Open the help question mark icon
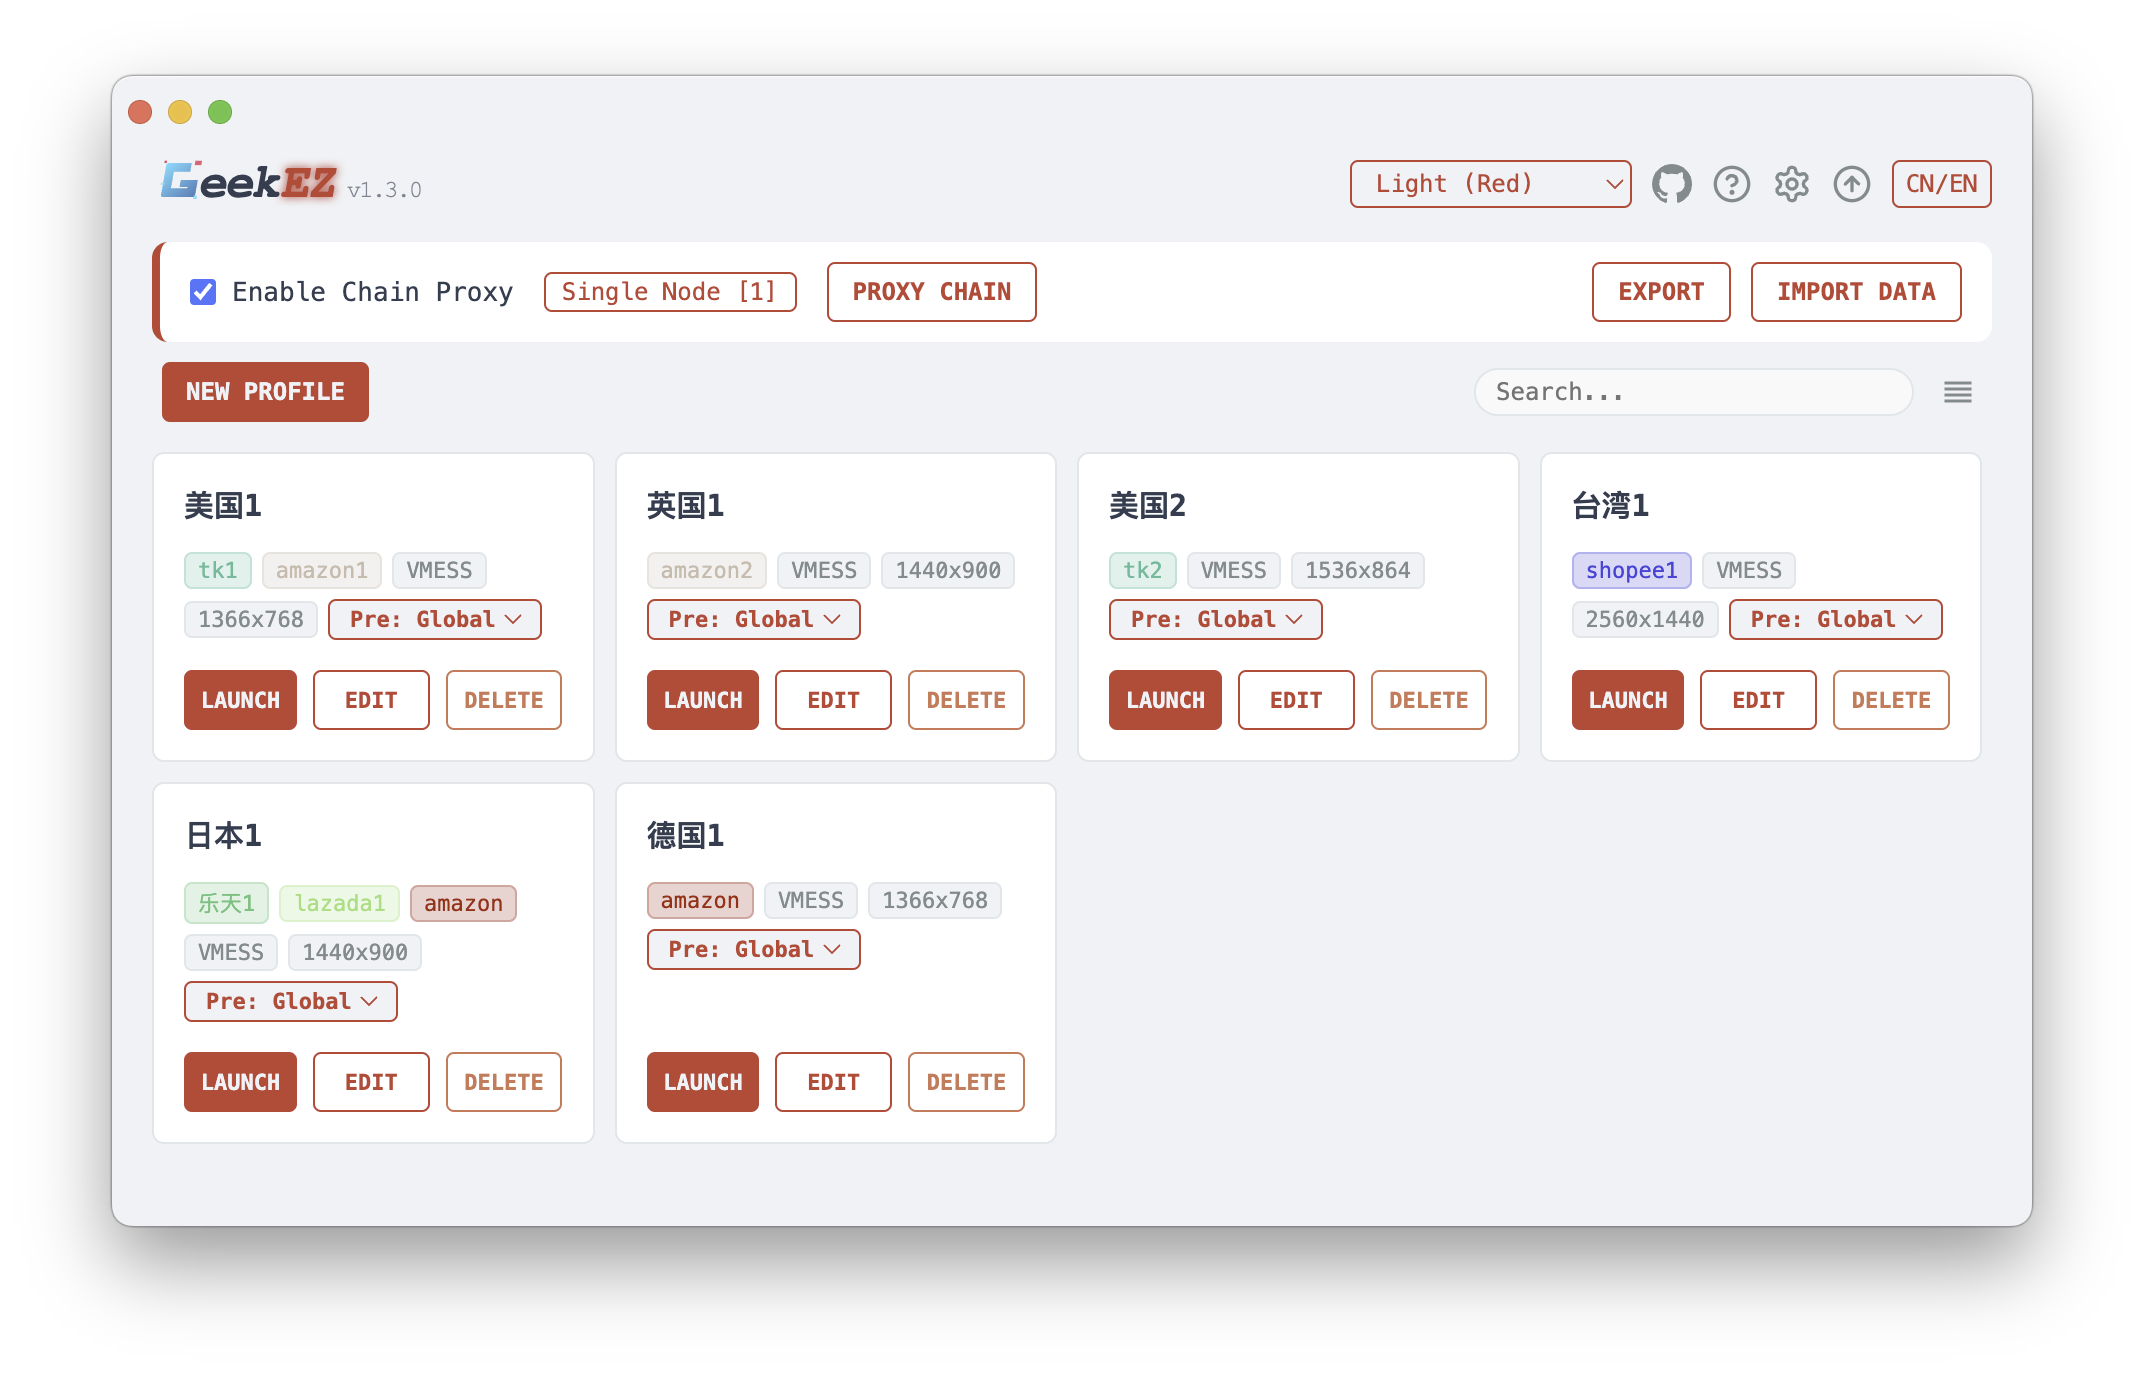 [1731, 184]
